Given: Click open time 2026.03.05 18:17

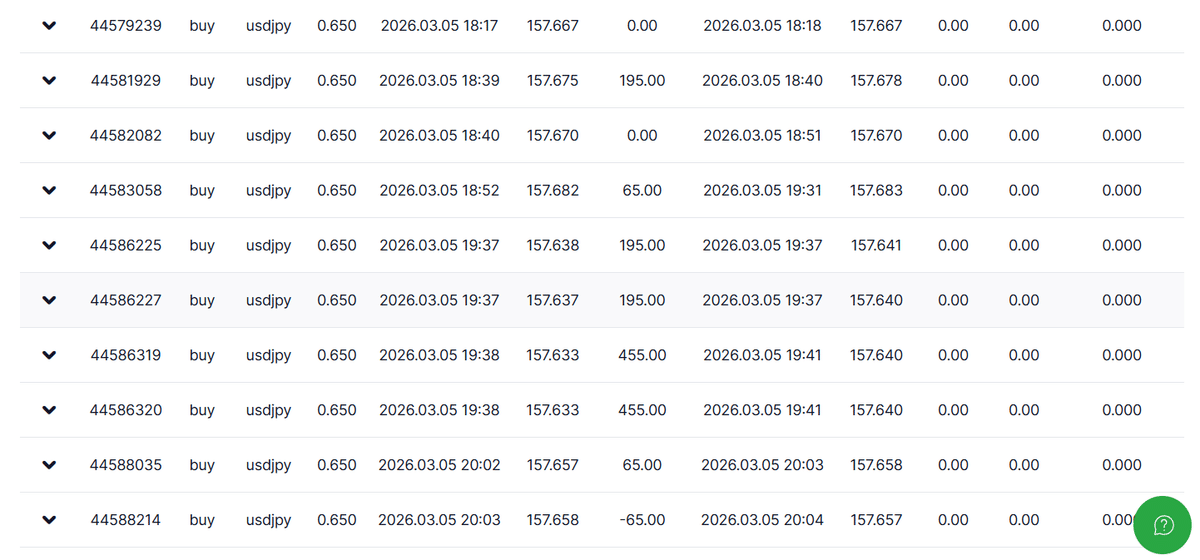Looking at the screenshot, I should [439, 26].
